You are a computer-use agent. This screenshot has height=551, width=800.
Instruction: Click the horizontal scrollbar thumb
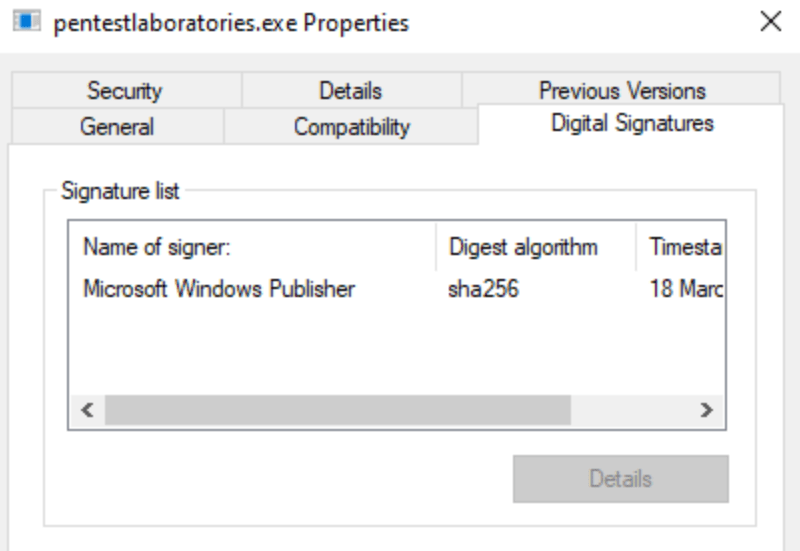coord(337,409)
